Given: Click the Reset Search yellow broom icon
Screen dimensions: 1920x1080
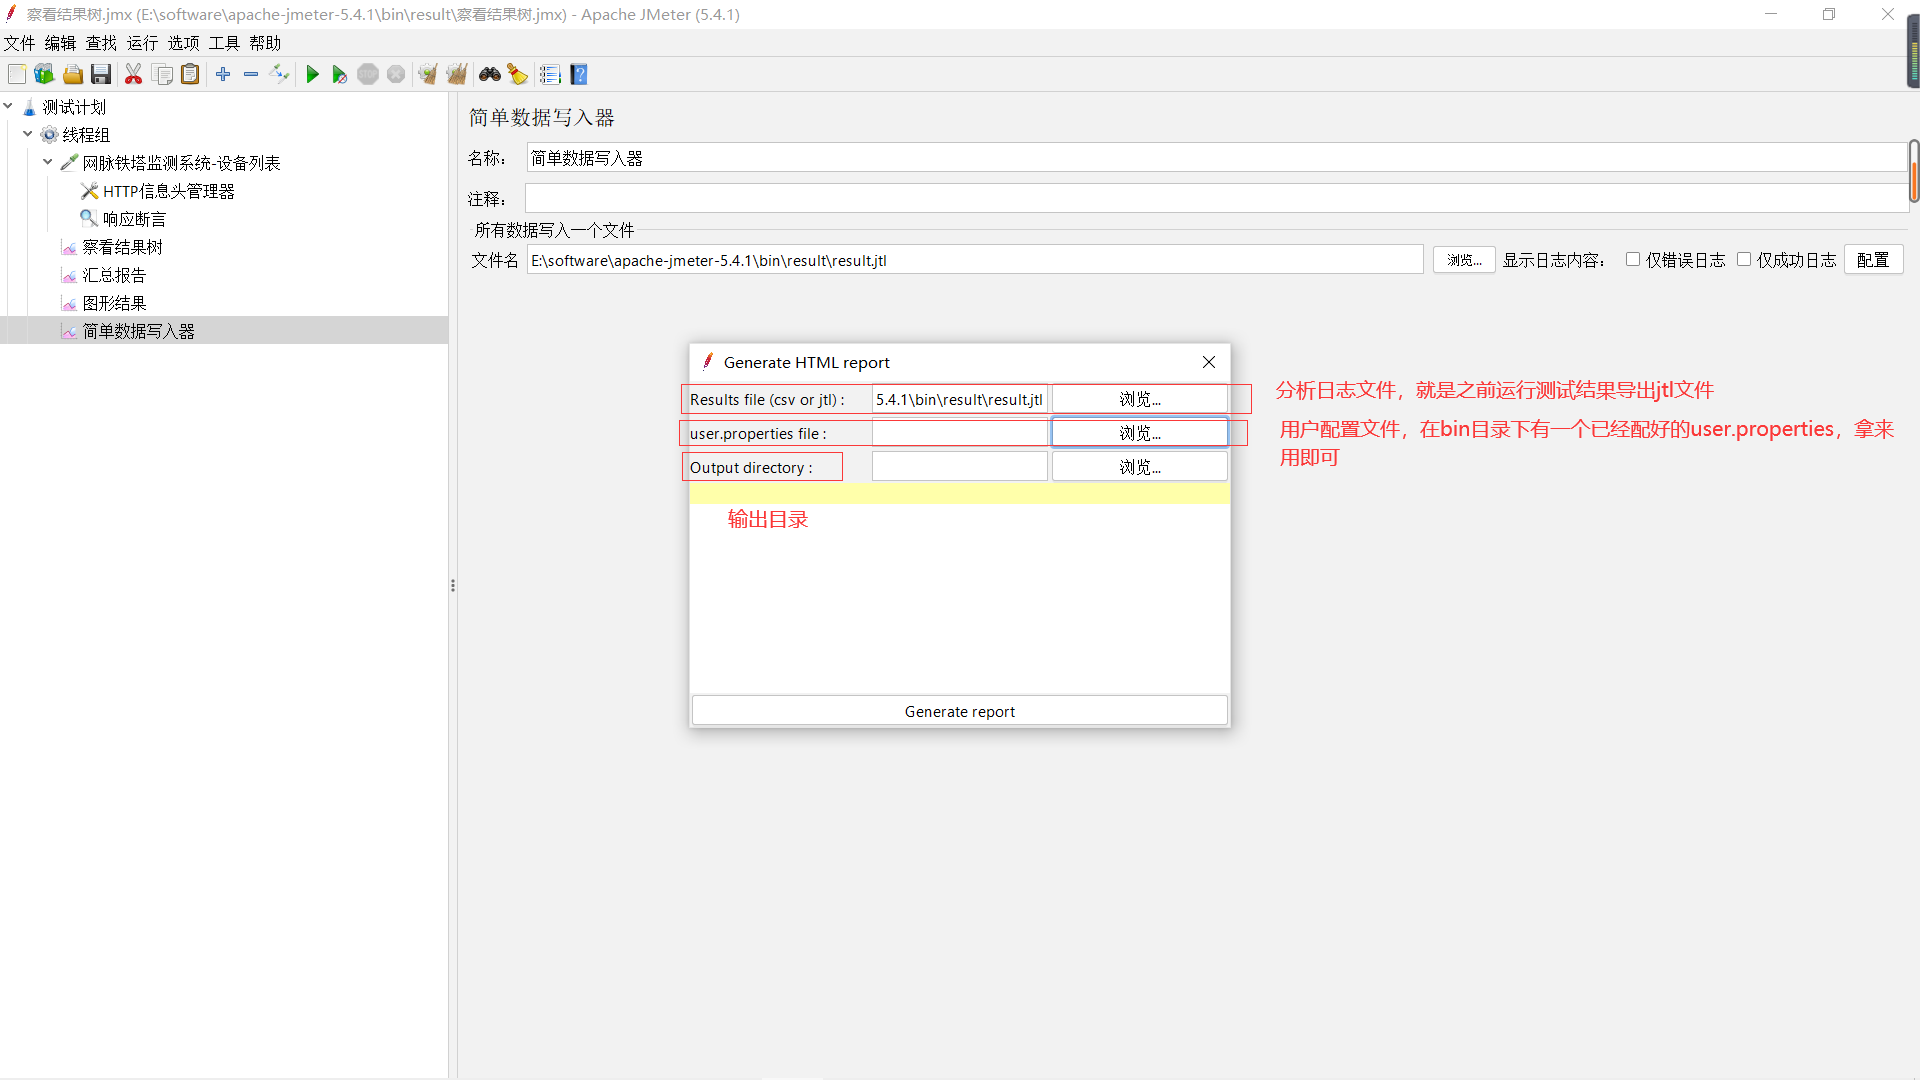Looking at the screenshot, I should (x=517, y=75).
